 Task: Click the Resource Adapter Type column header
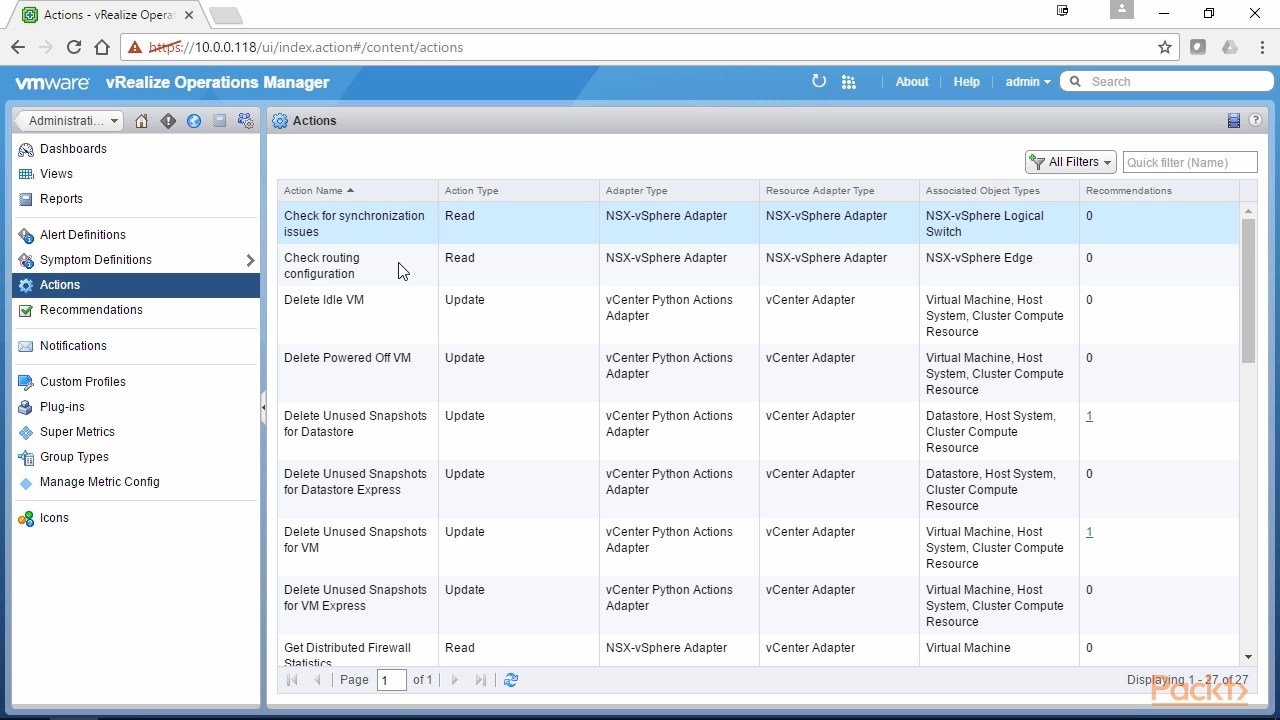point(839,190)
